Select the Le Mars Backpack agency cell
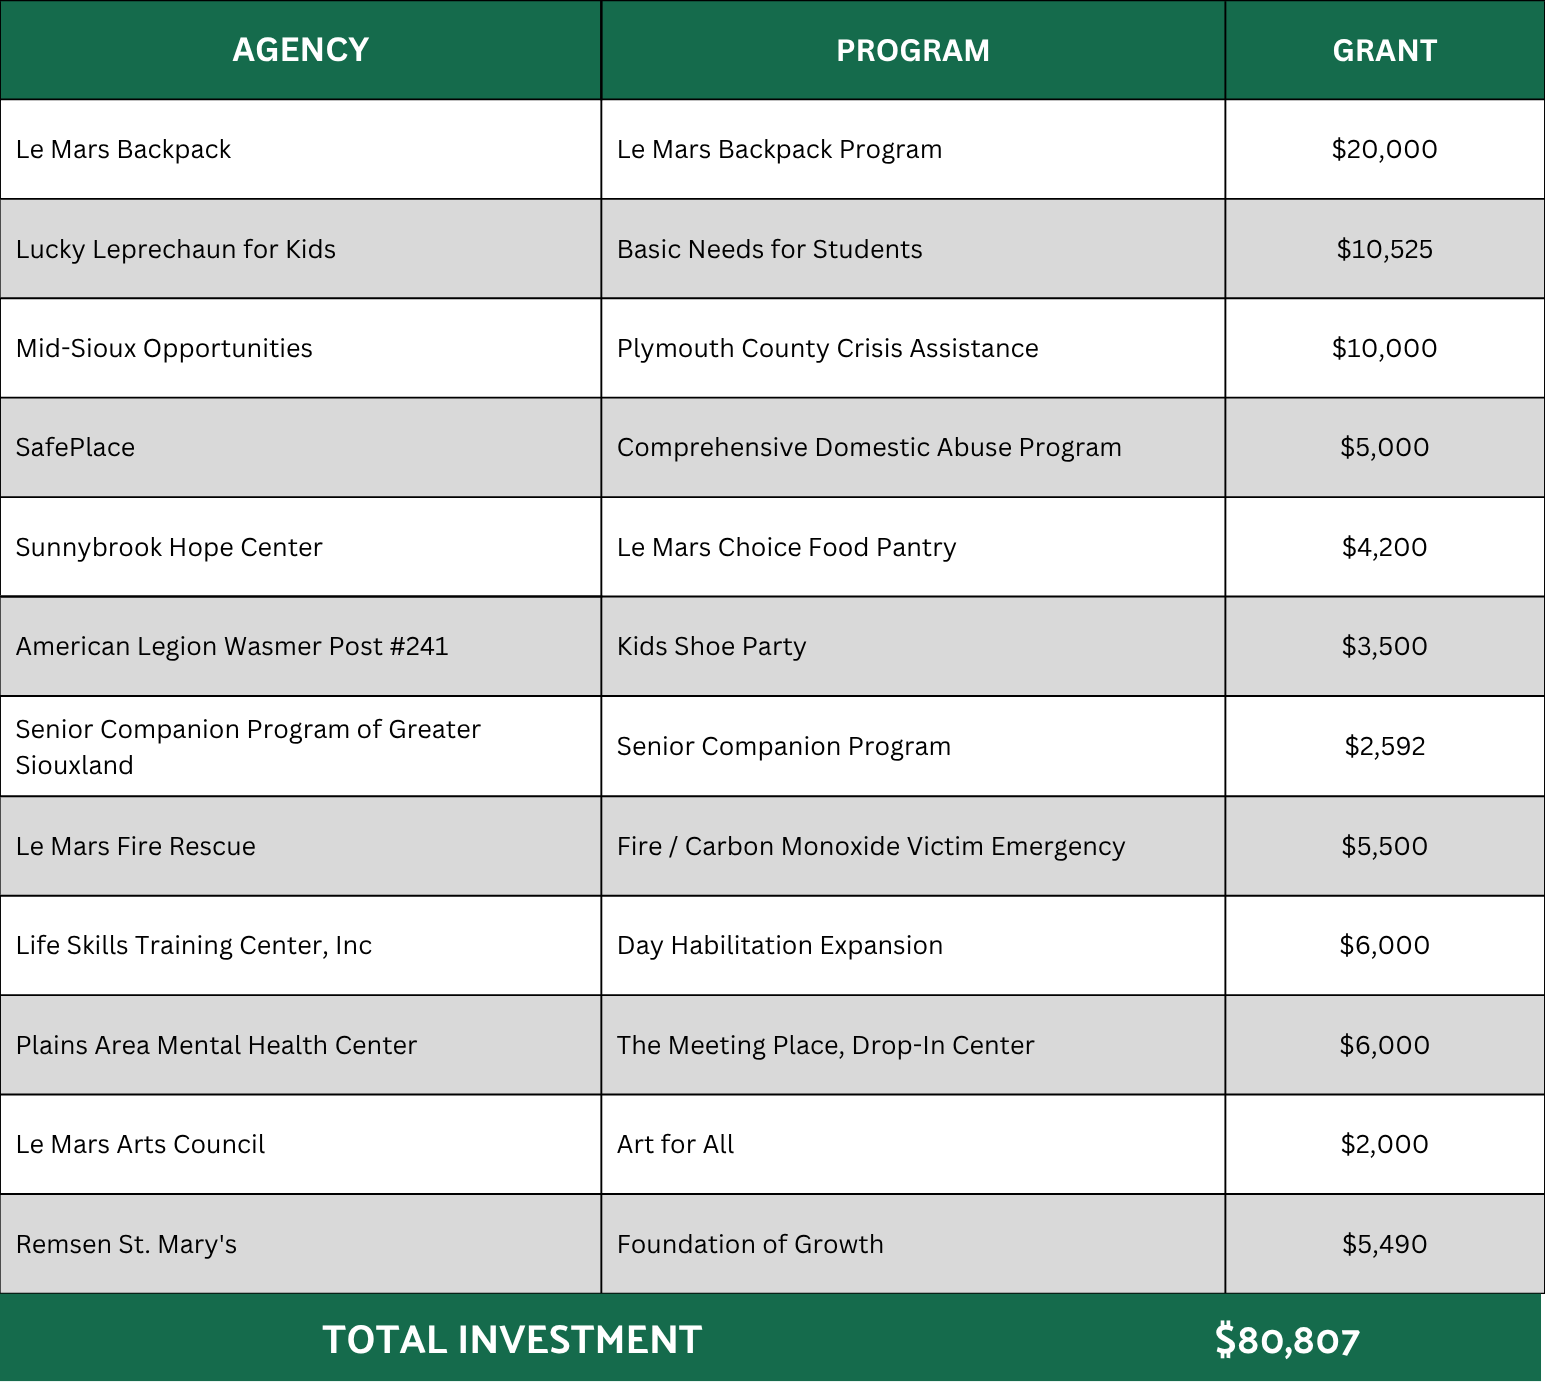Screen dimensions: 1545x1382 [300, 149]
